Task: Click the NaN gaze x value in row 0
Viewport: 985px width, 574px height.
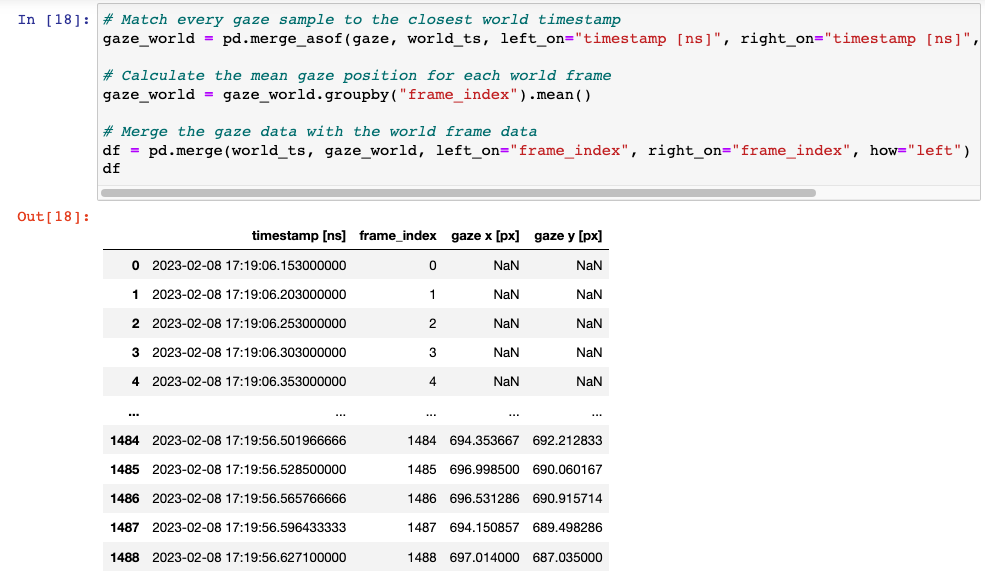Action: (x=506, y=266)
